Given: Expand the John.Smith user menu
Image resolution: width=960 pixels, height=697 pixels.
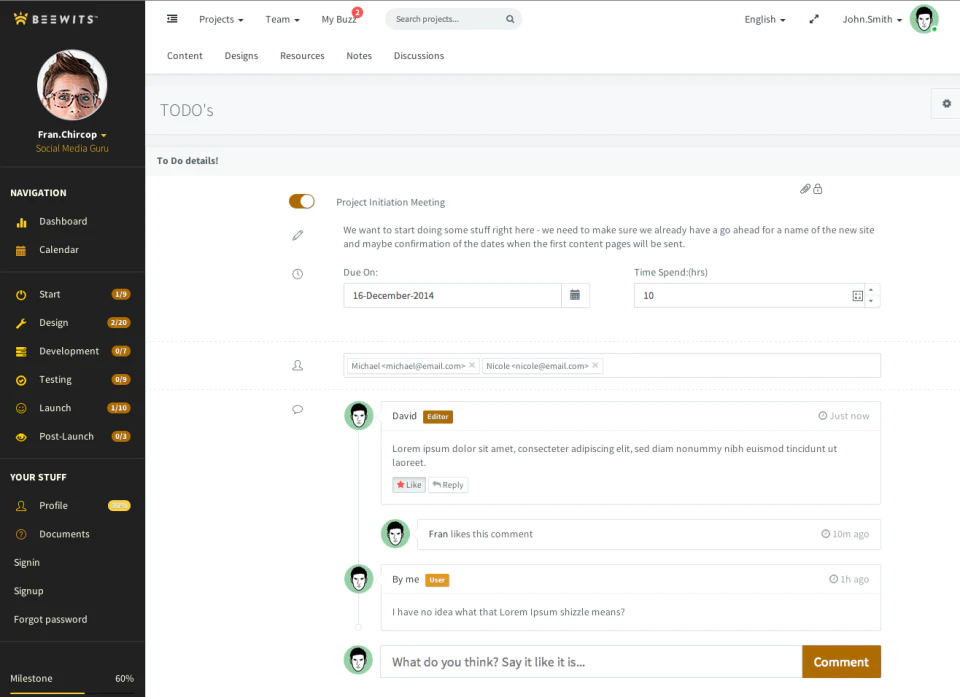Looking at the screenshot, I should 872,19.
